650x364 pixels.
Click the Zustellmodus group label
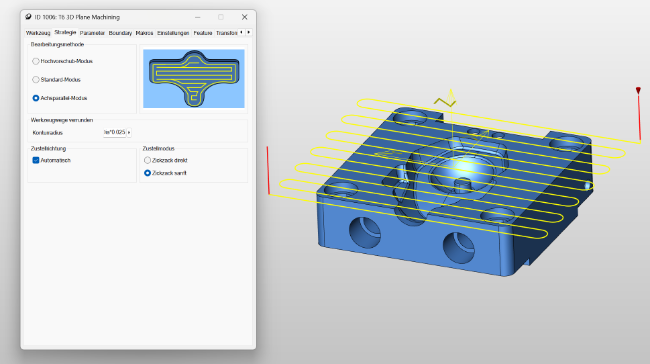click(x=158, y=148)
